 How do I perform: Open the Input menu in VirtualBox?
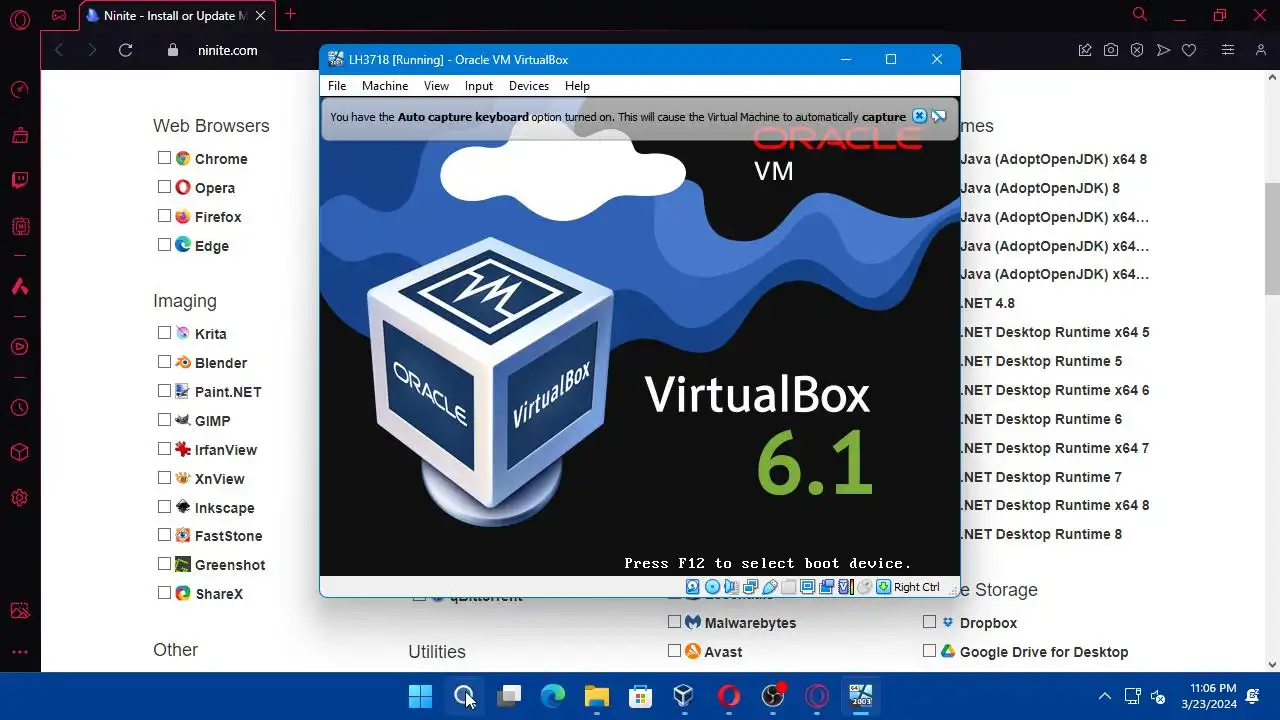coord(479,86)
